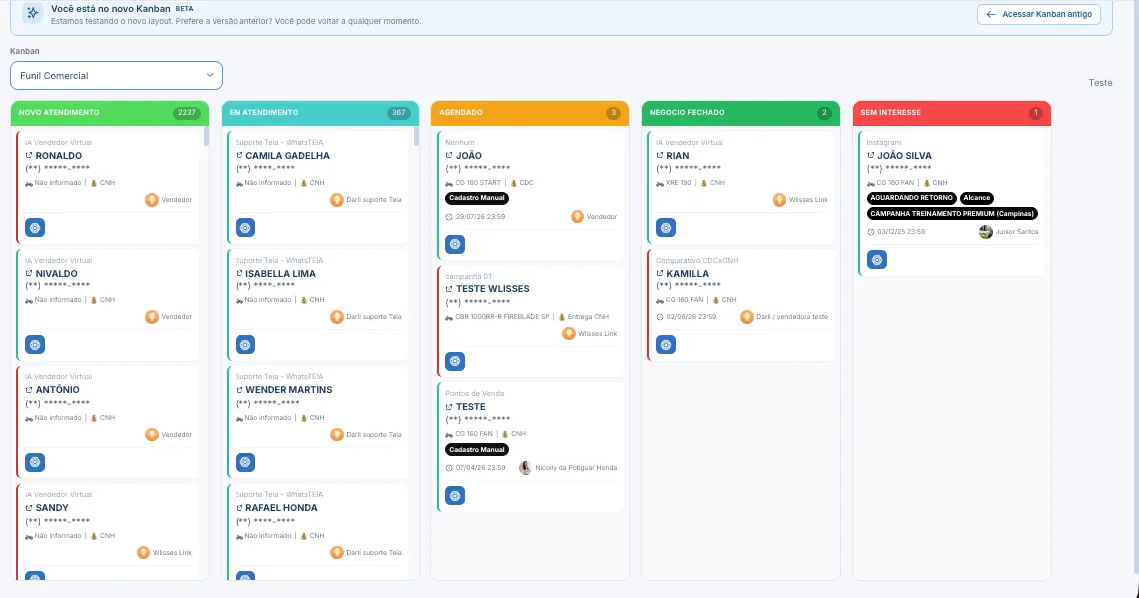This screenshot has height=598, width=1139.
Task: Click Comparativo CDCxCNH source label
Action: tap(697, 260)
